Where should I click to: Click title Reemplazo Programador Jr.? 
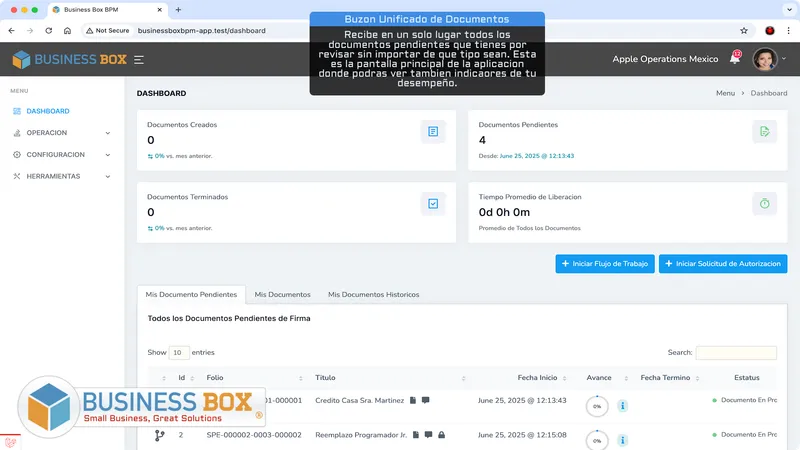click(x=361, y=435)
